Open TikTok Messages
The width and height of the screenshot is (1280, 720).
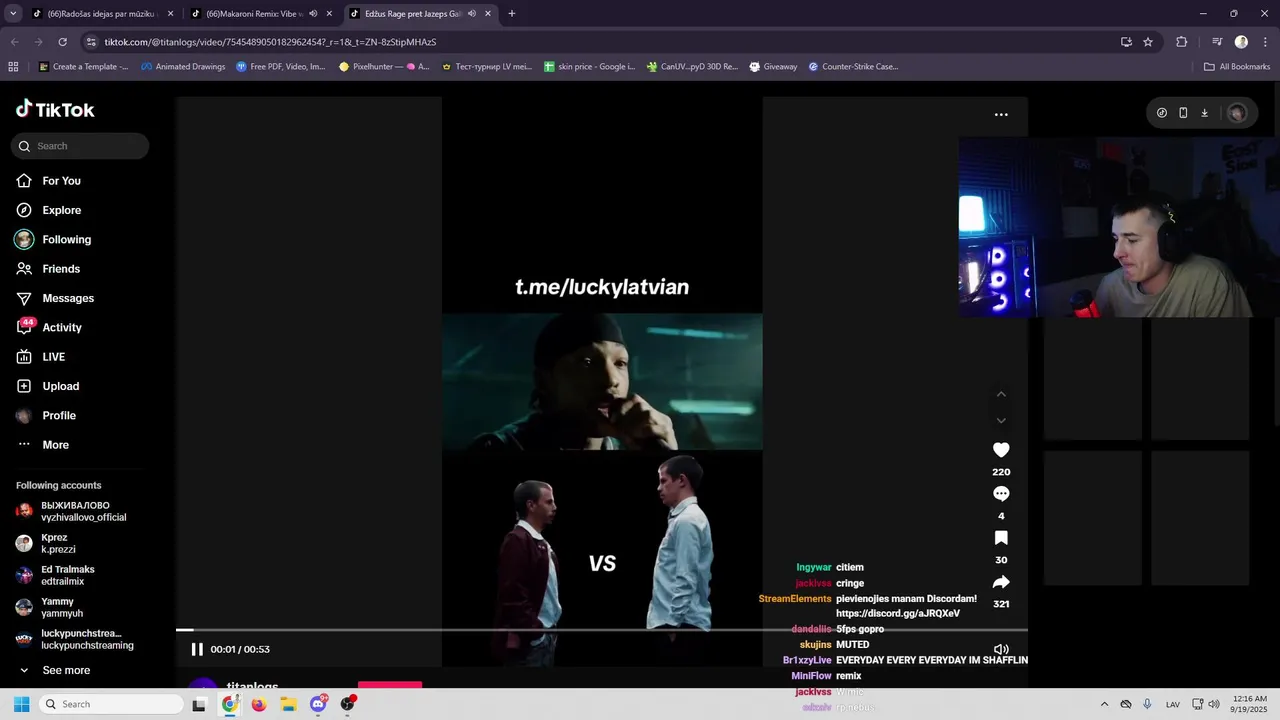pyautogui.click(x=55, y=298)
